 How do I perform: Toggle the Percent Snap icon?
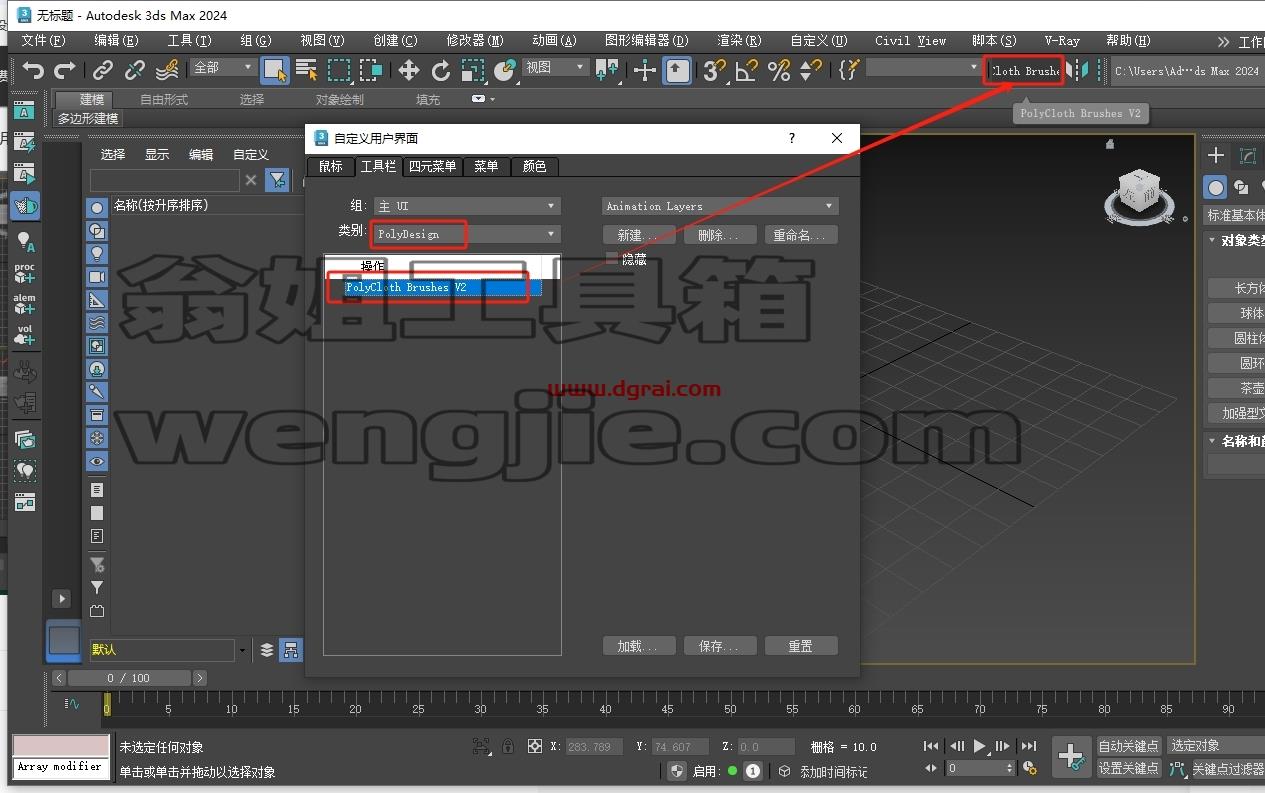[778, 70]
